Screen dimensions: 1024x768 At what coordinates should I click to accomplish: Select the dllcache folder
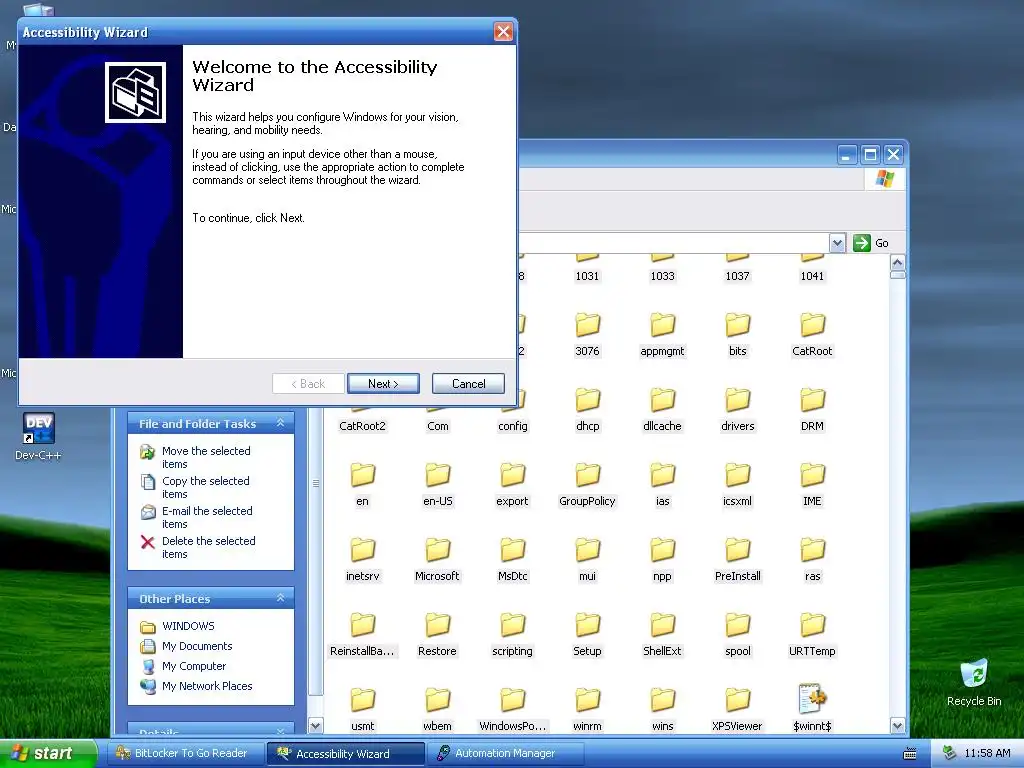click(x=662, y=409)
